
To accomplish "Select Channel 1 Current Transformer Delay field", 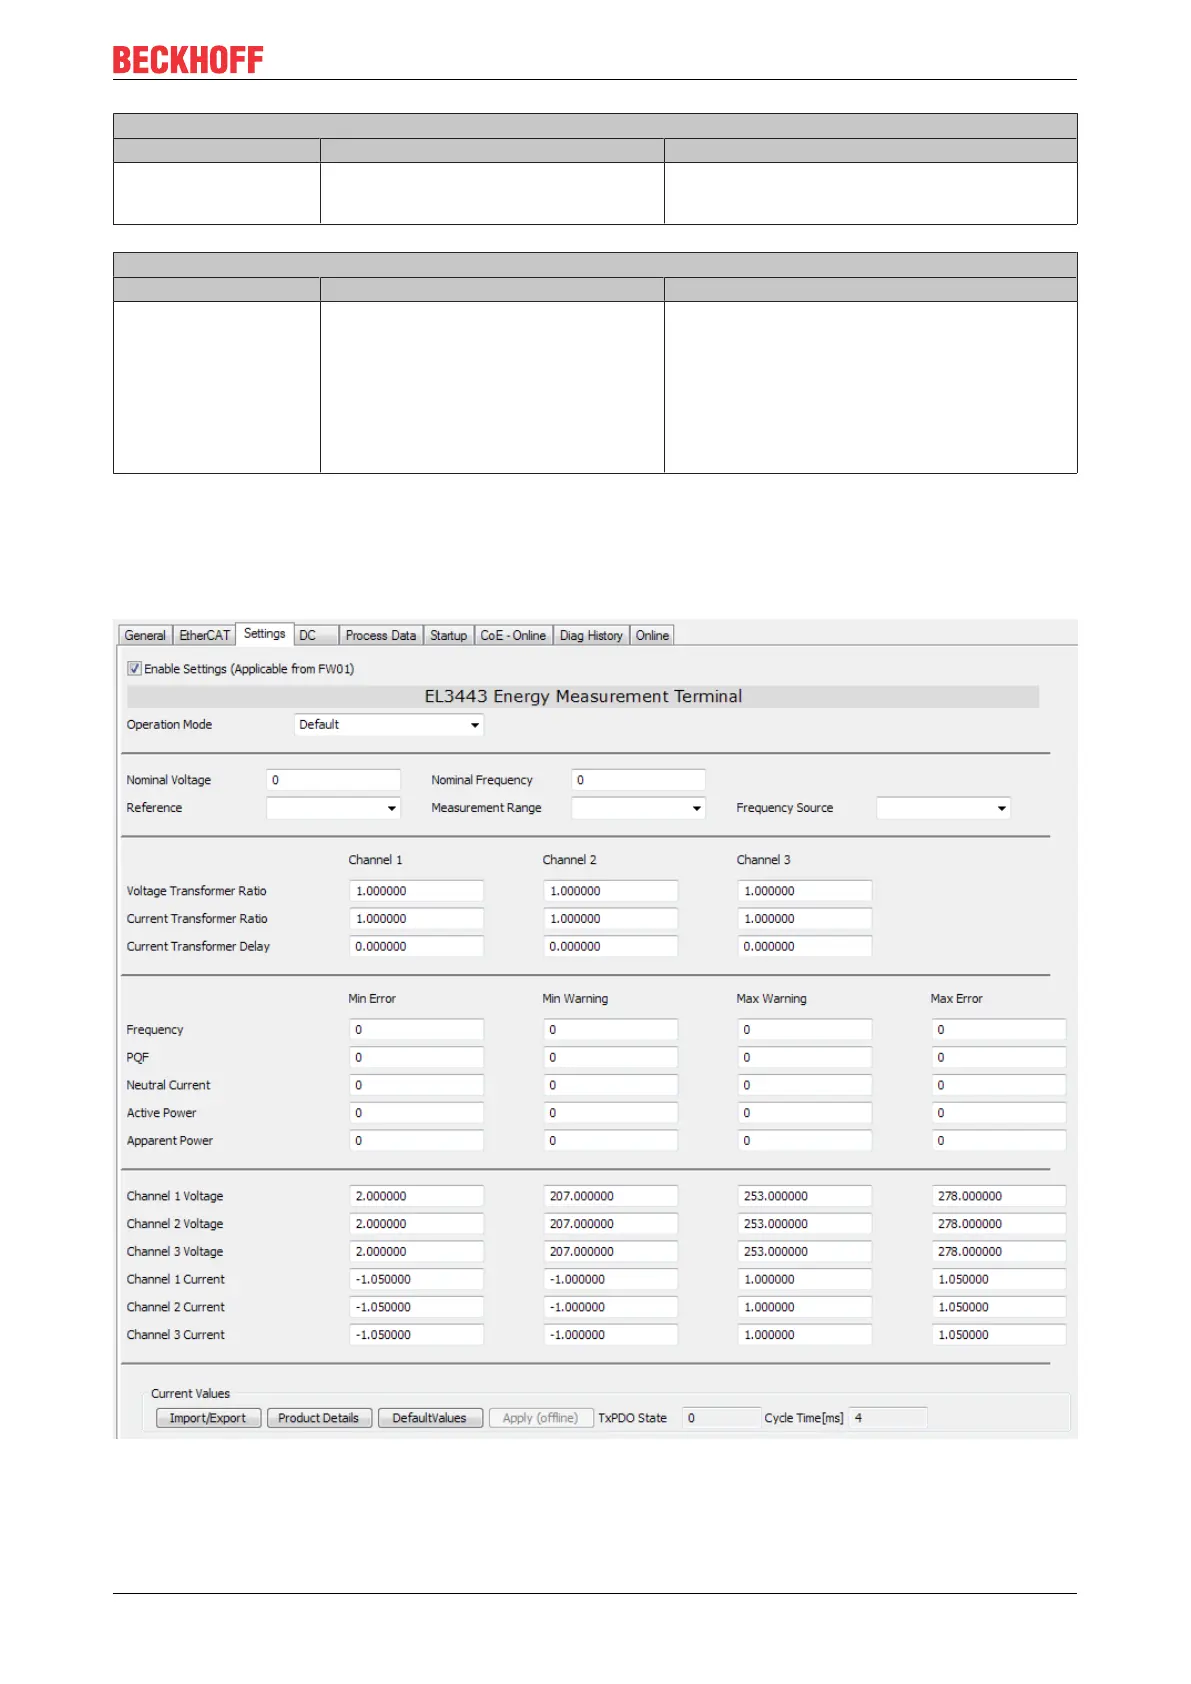I will pos(417,946).
